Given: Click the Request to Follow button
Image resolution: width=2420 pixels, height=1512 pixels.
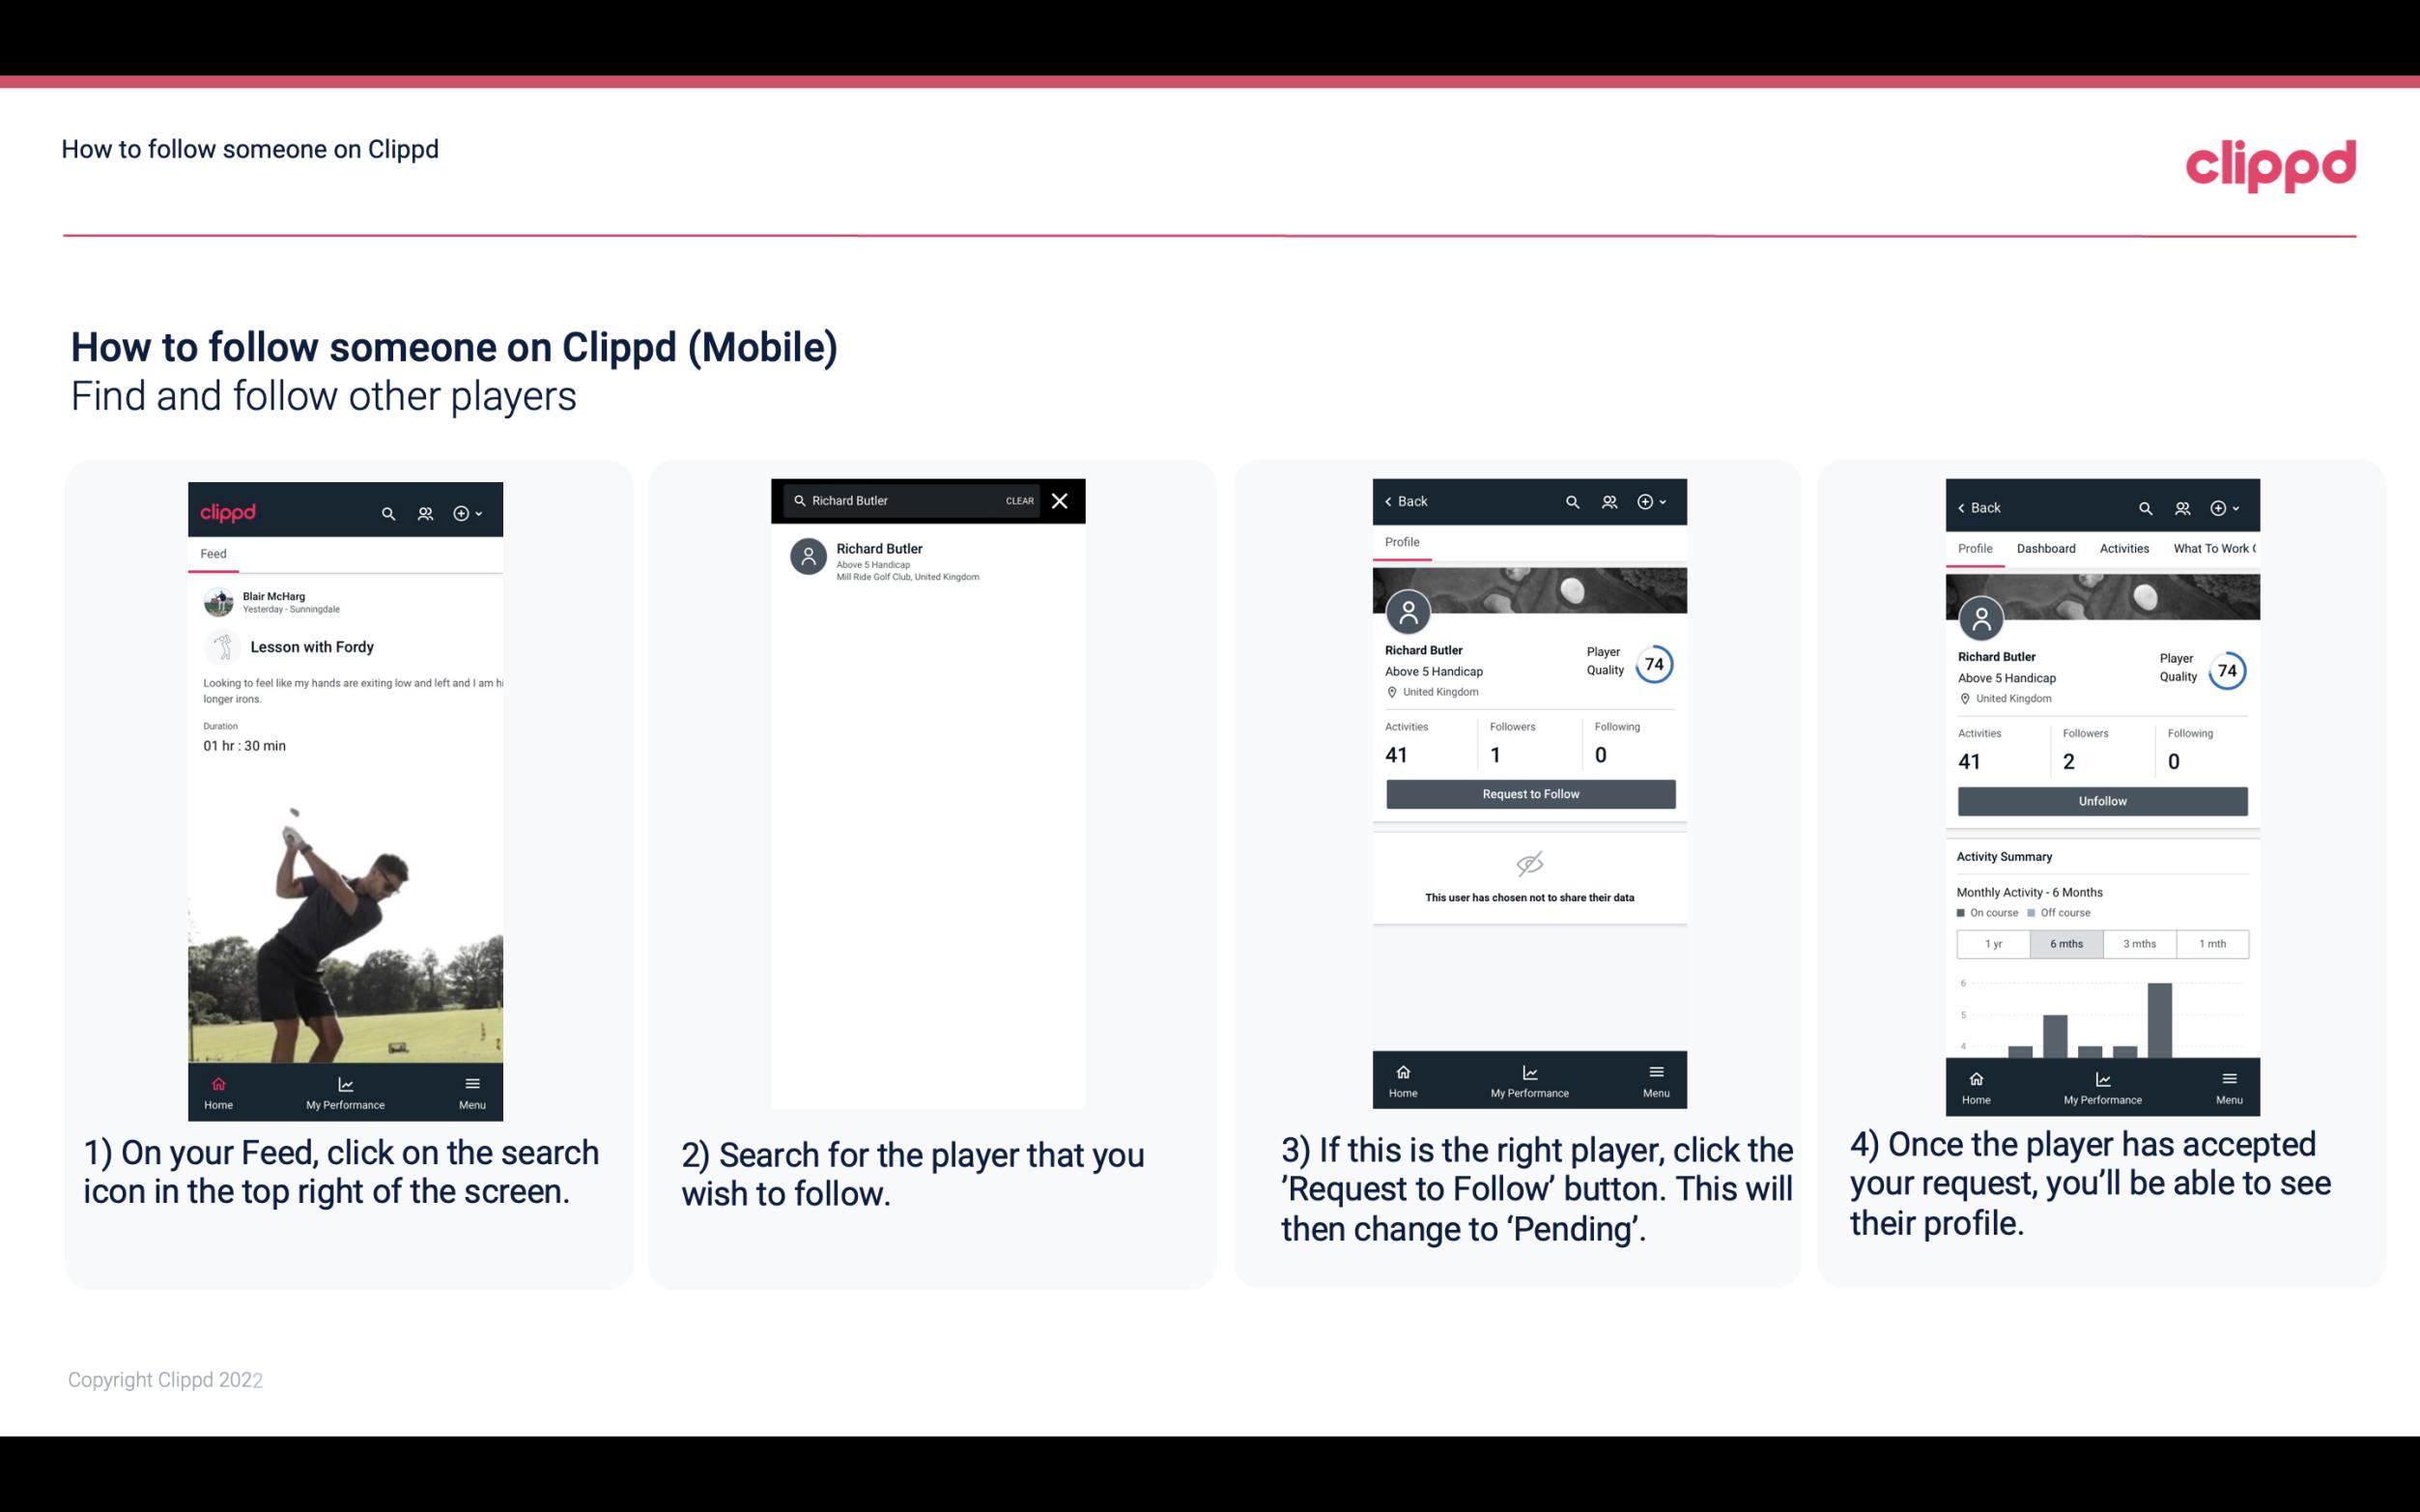Looking at the screenshot, I should point(1530,794).
